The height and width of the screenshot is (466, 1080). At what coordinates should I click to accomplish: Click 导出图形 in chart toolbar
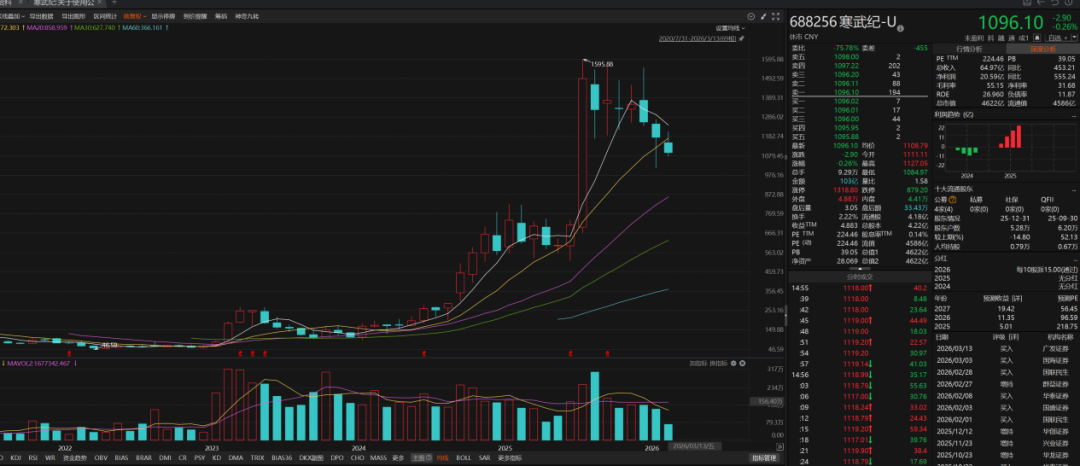74,17
